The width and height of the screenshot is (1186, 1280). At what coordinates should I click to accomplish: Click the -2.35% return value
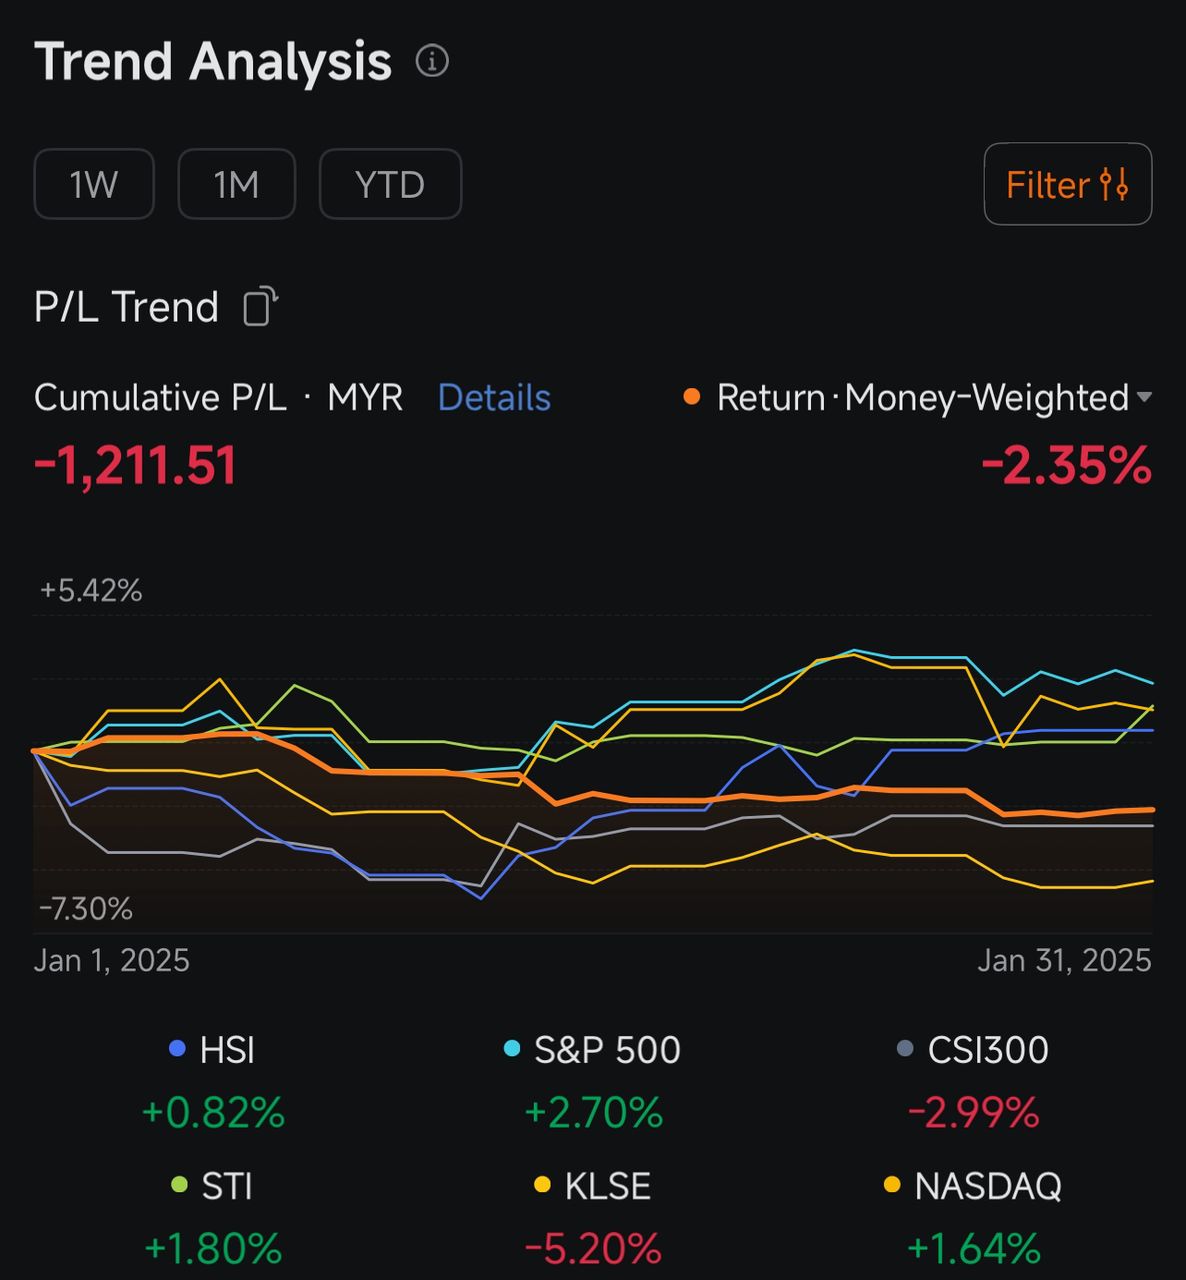(1066, 466)
